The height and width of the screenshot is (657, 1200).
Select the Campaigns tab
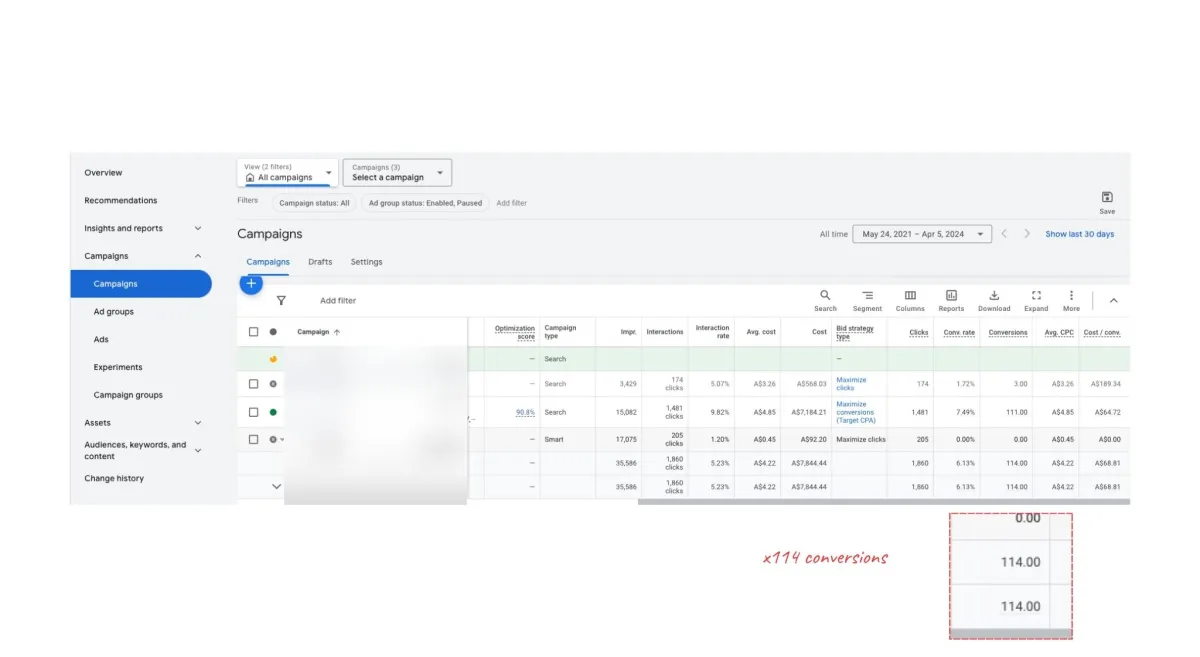(x=268, y=262)
